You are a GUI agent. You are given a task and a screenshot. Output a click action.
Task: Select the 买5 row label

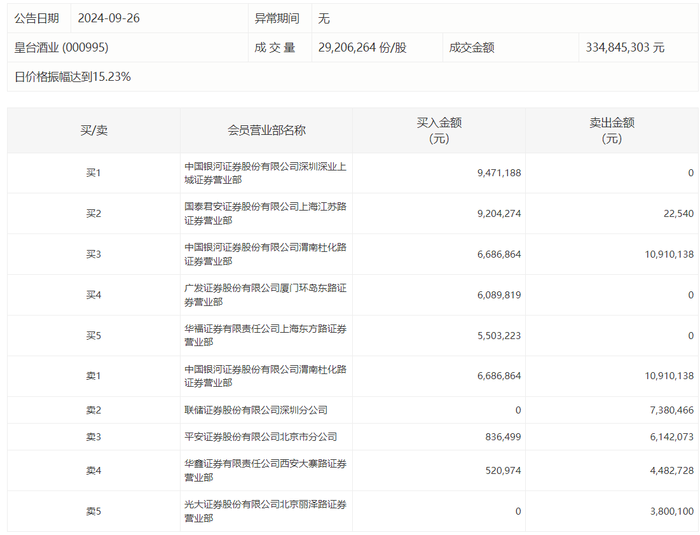94,335
